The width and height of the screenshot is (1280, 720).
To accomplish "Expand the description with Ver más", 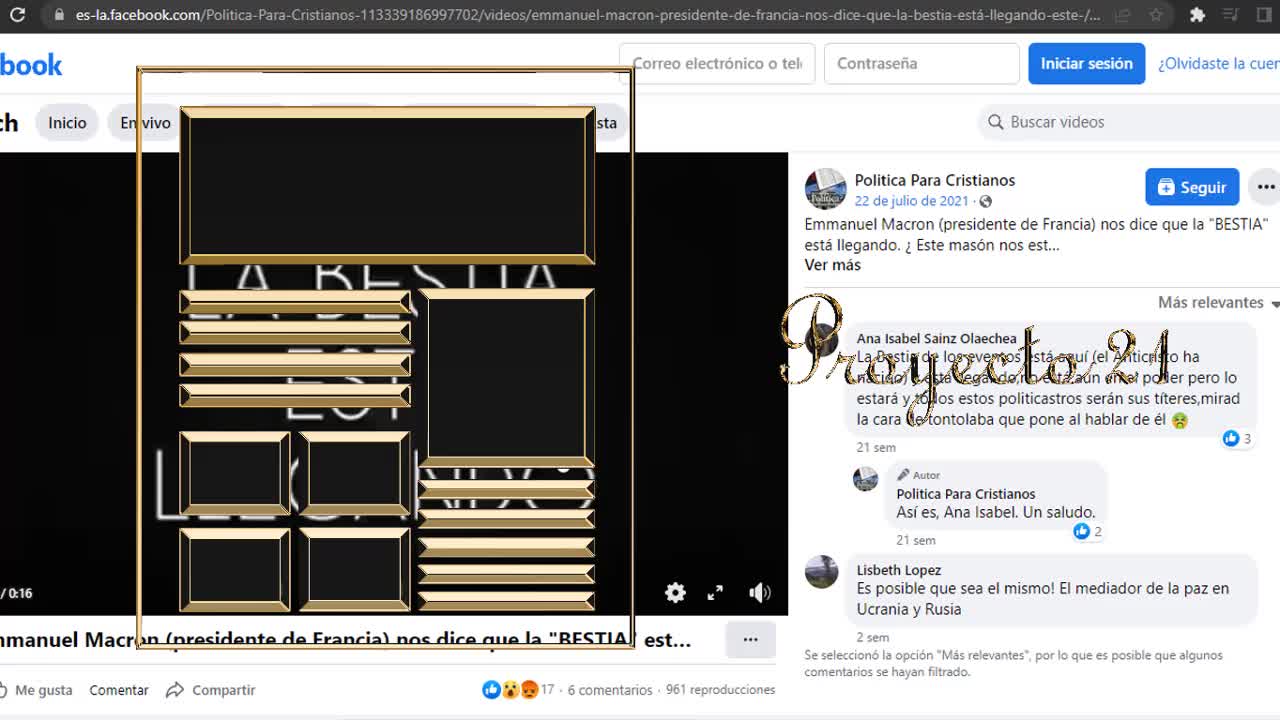I will tap(832, 265).
